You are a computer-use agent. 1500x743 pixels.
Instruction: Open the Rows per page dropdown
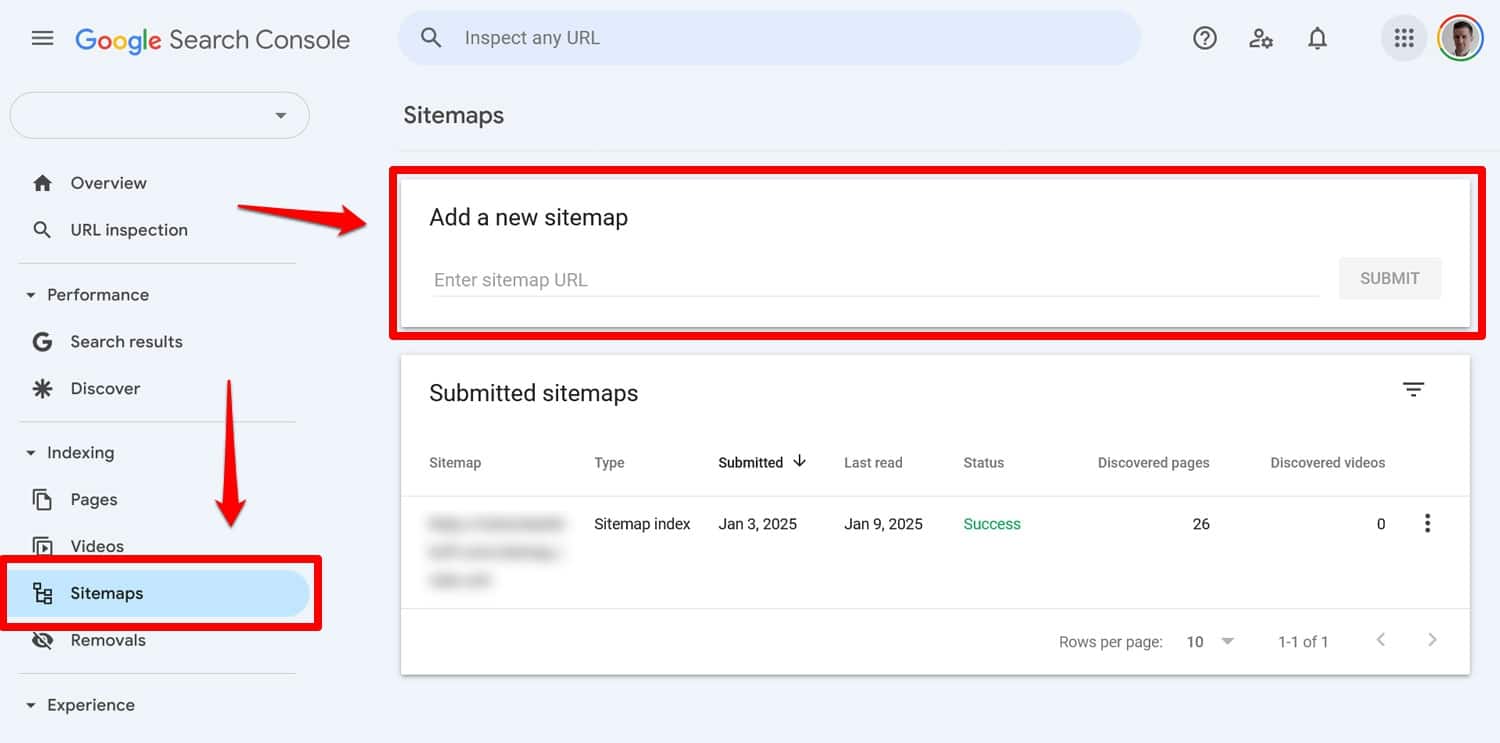point(1211,641)
